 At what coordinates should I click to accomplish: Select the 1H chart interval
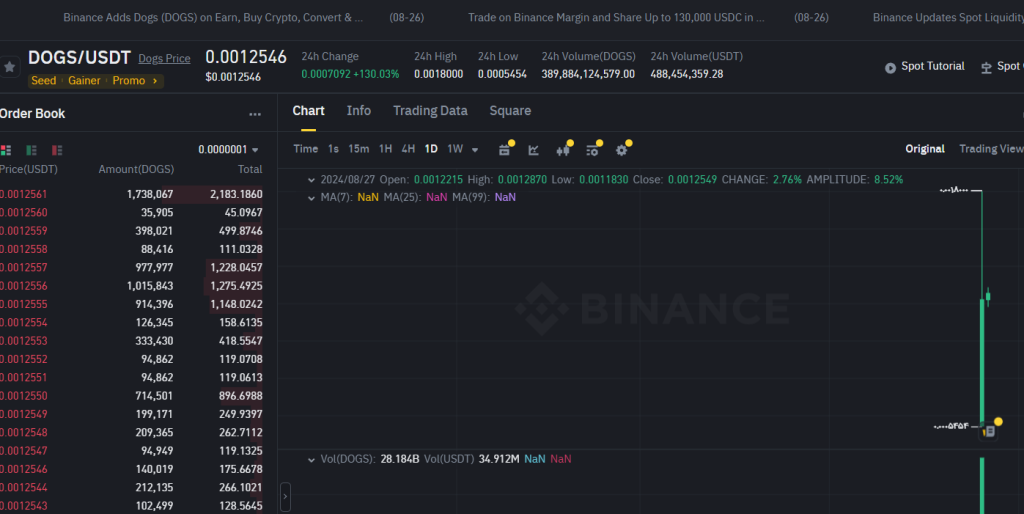pyautogui.click(x=385, y=149)
